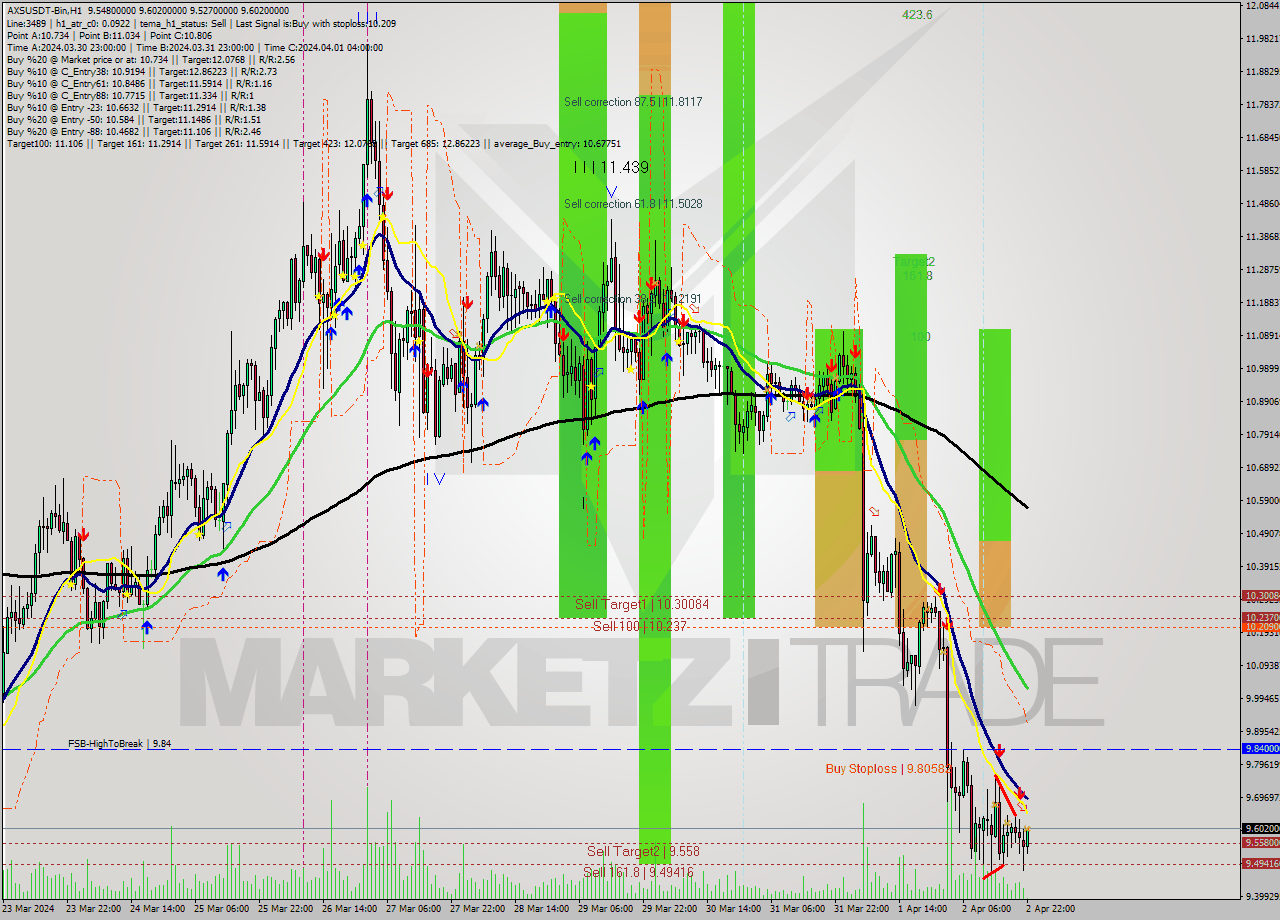Image resolution: width=1280 pixels, height=920 pixels.
Task: Click the 11.7837 price axis value
Action: (x=1262, y=105)
